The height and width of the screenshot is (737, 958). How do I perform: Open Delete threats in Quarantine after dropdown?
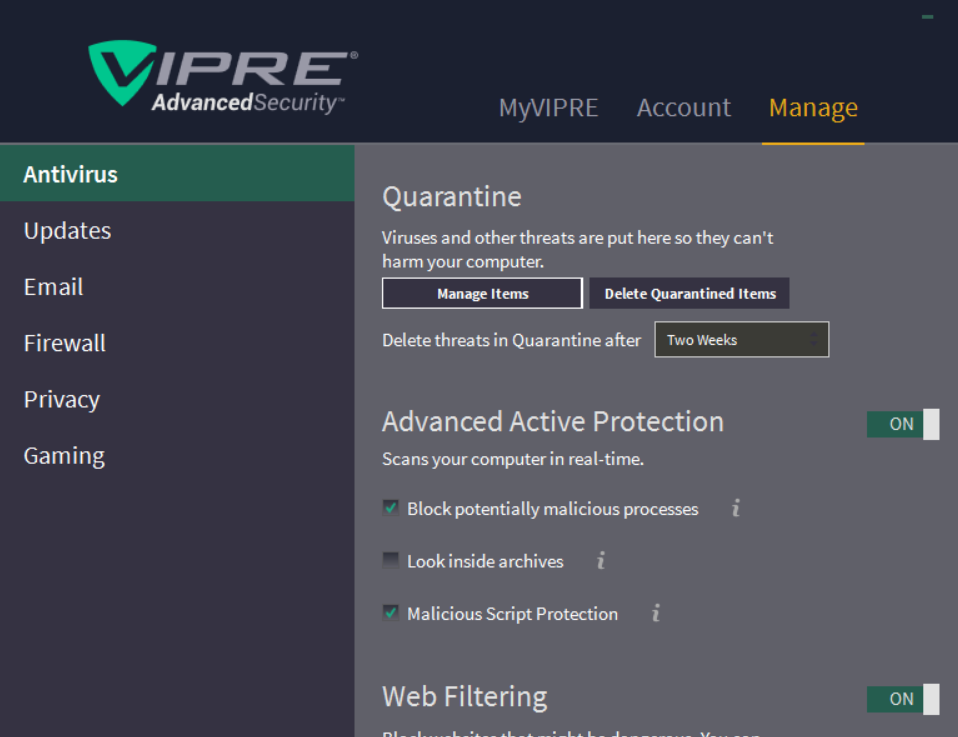(742, 340)
